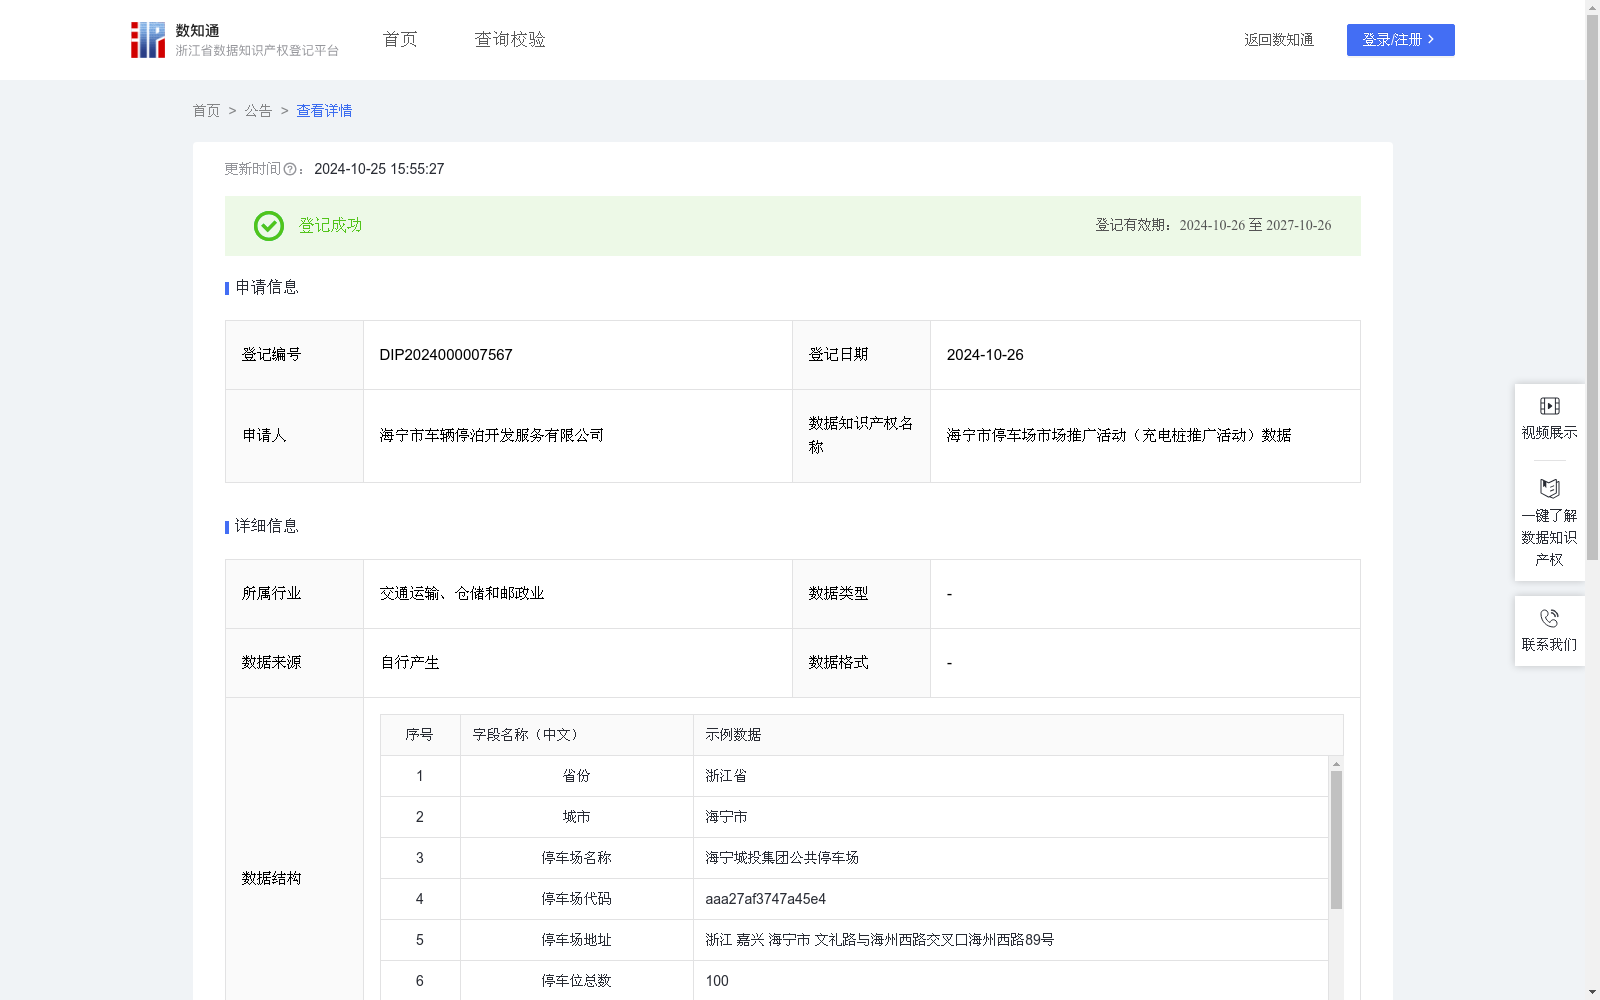The height and width of the screenshot is (1000, 1600).
Task: Click the 省份 field row
Action: click(x=854, y=776)
